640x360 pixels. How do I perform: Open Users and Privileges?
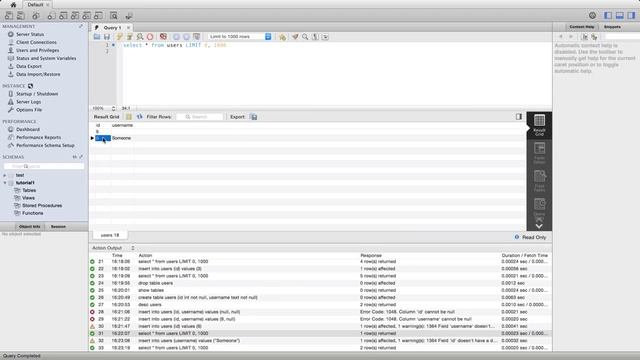38,50
